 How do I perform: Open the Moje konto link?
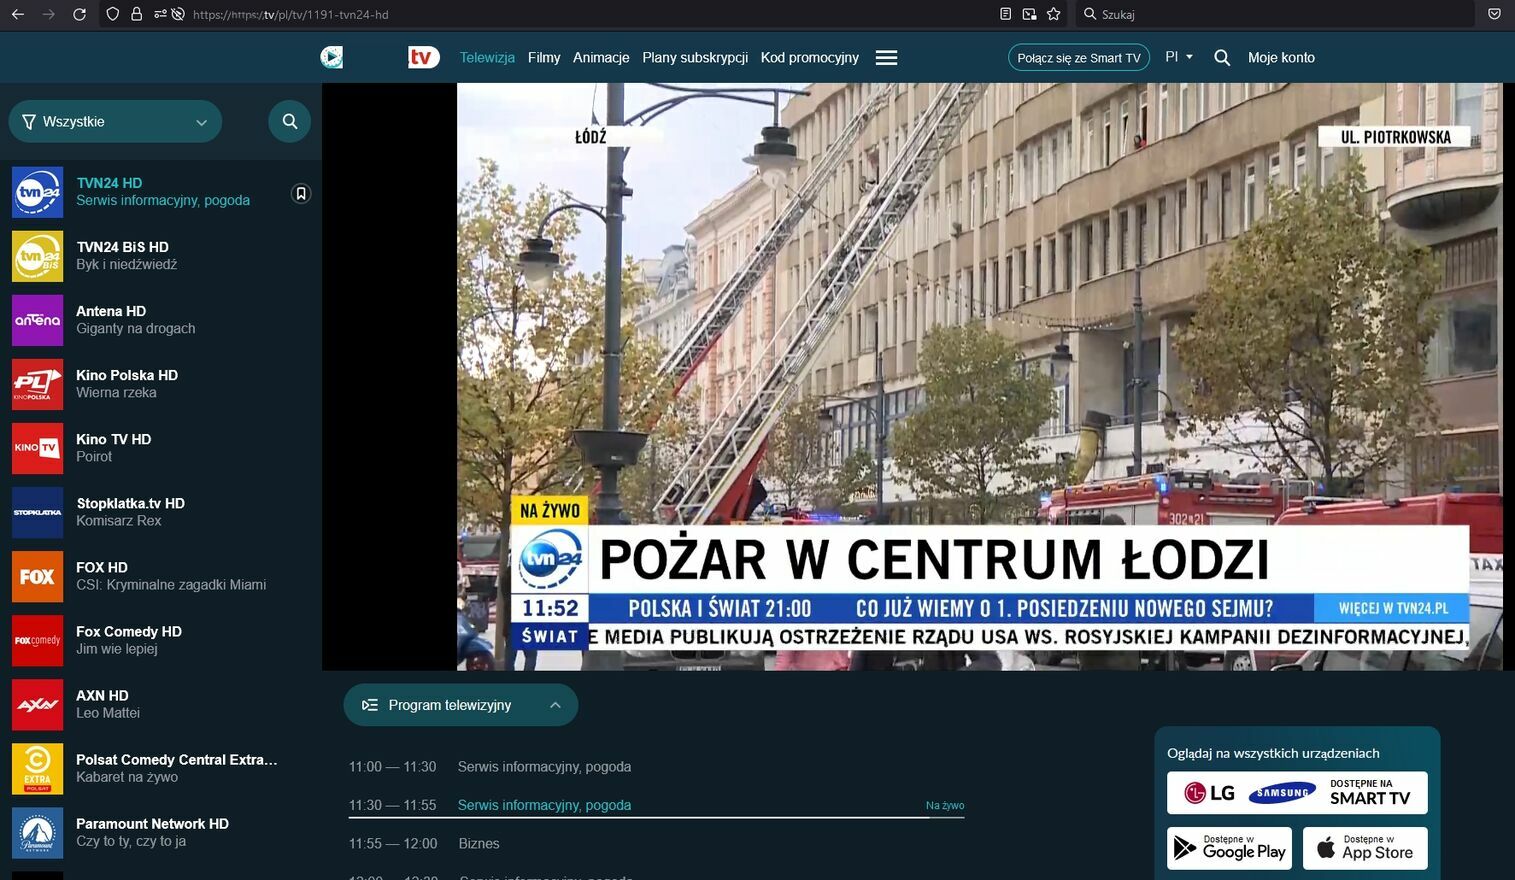click(x=1281, y=58)
